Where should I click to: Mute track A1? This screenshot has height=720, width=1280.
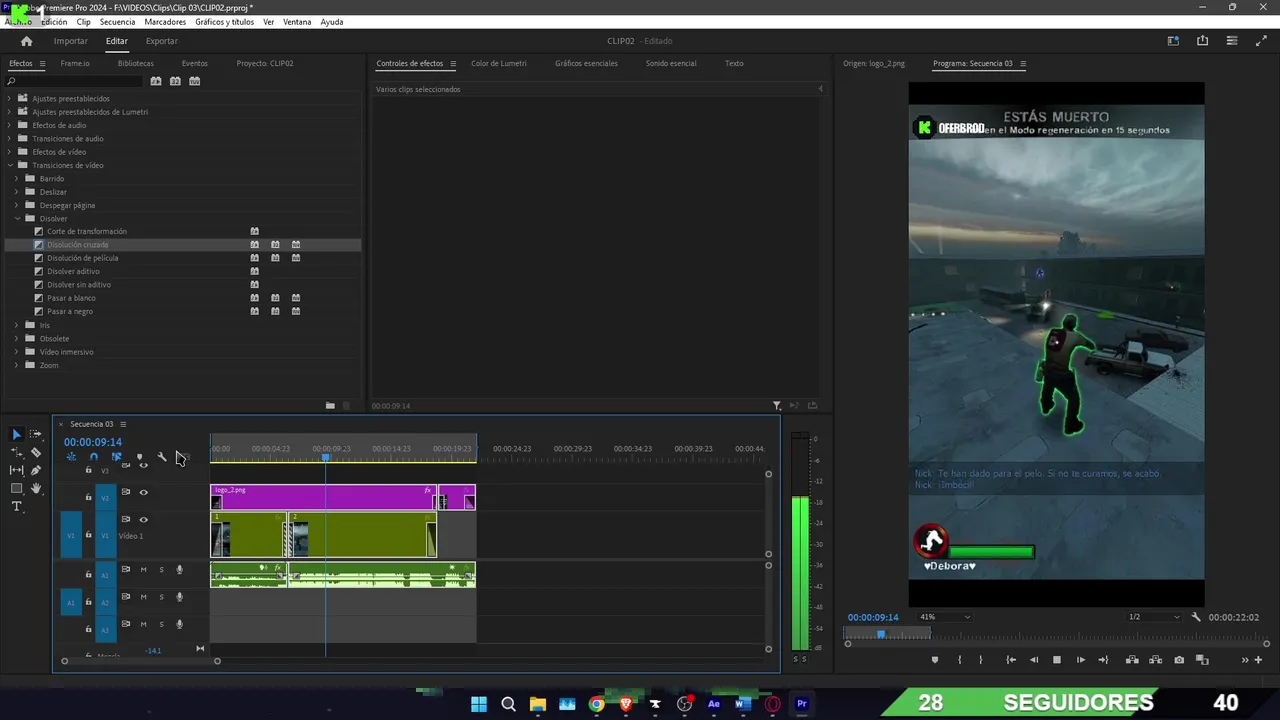tap(143, 570)
